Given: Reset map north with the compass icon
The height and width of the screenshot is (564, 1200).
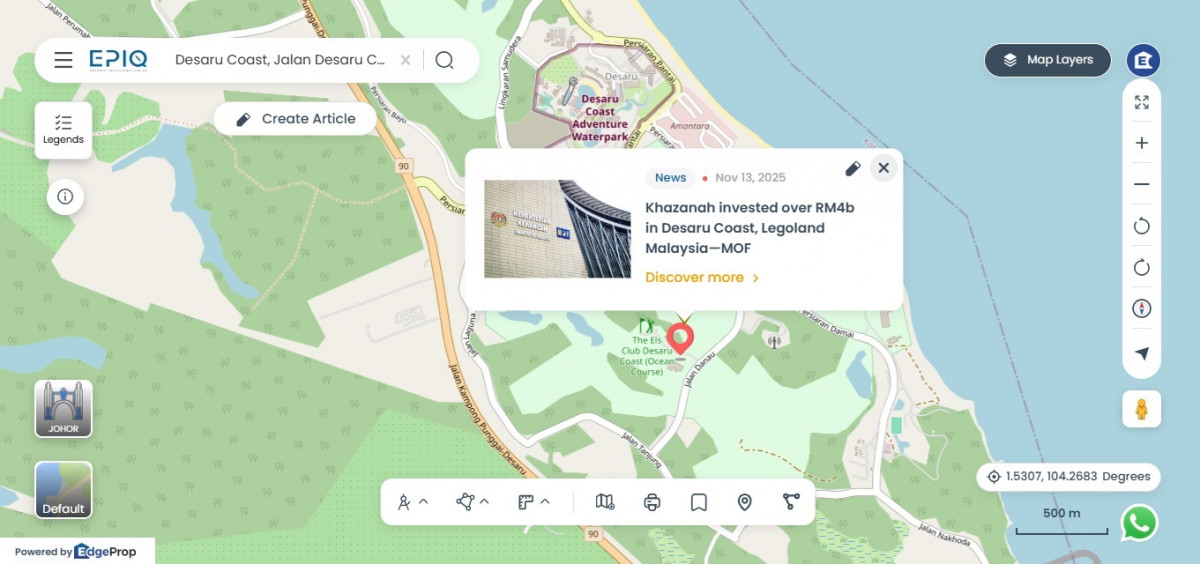Looking at the screenshot, I should [x=1142, y=309].
